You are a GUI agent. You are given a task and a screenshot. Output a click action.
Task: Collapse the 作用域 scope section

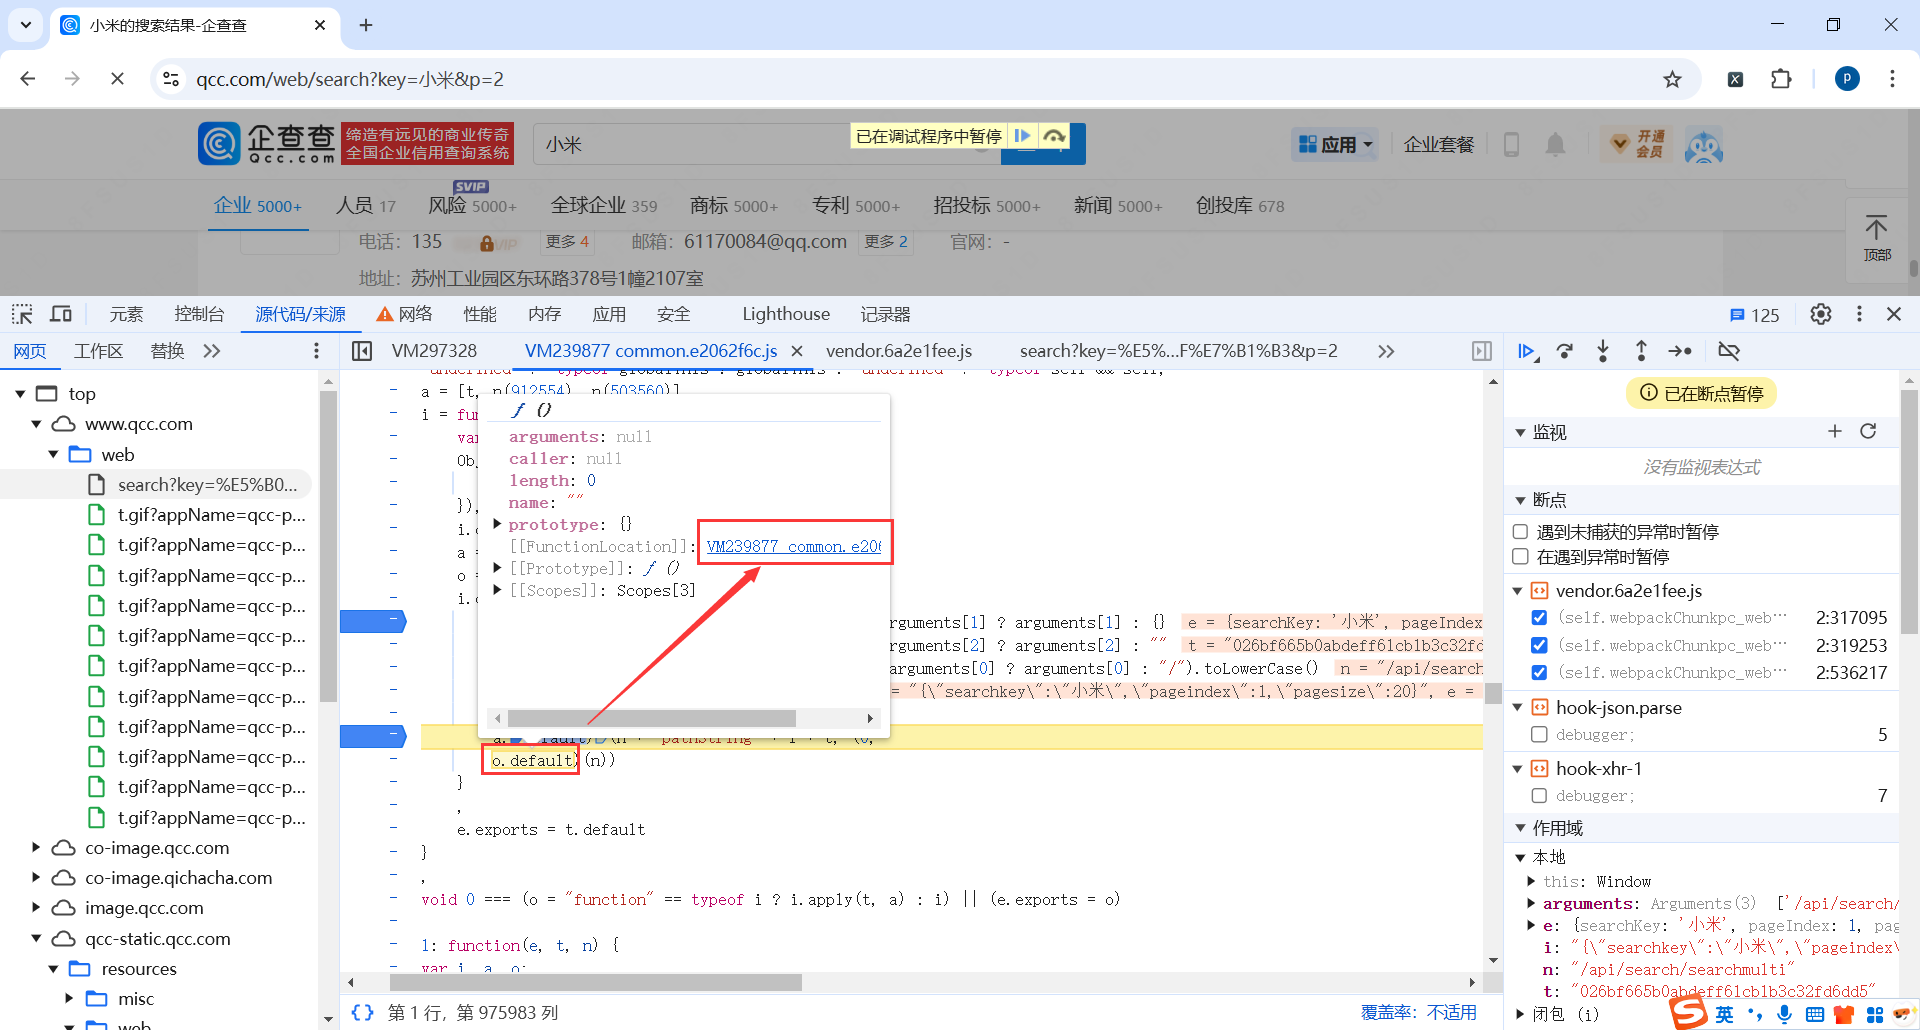[x=1520, y=828]
